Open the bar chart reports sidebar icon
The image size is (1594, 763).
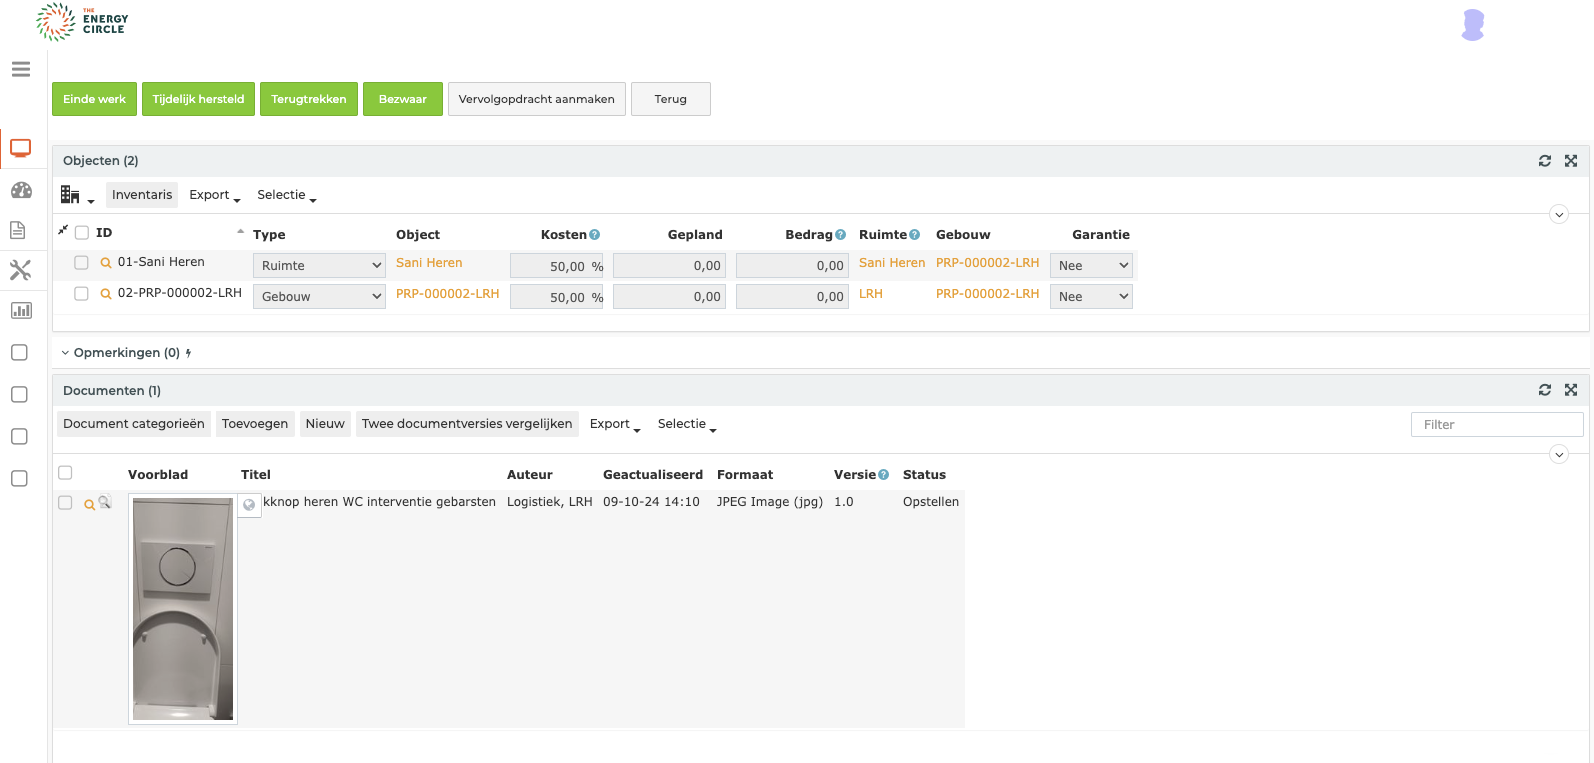click(21, 311)
